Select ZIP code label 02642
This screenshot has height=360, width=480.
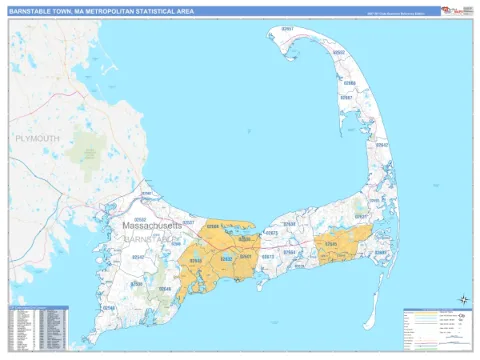tap(382, 145)
